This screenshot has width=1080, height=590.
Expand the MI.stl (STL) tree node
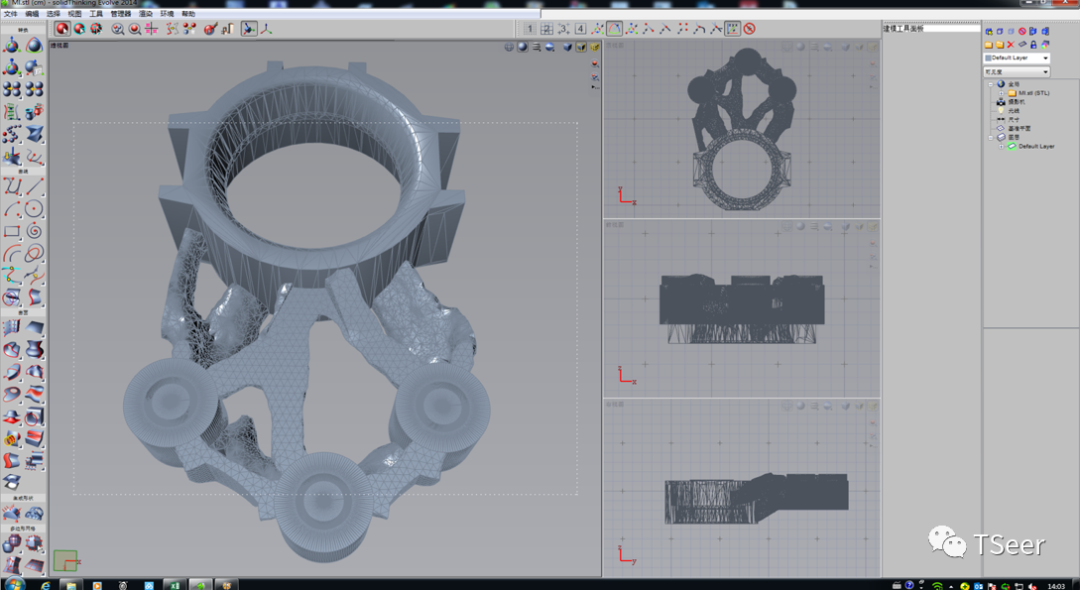point(1001,92)
